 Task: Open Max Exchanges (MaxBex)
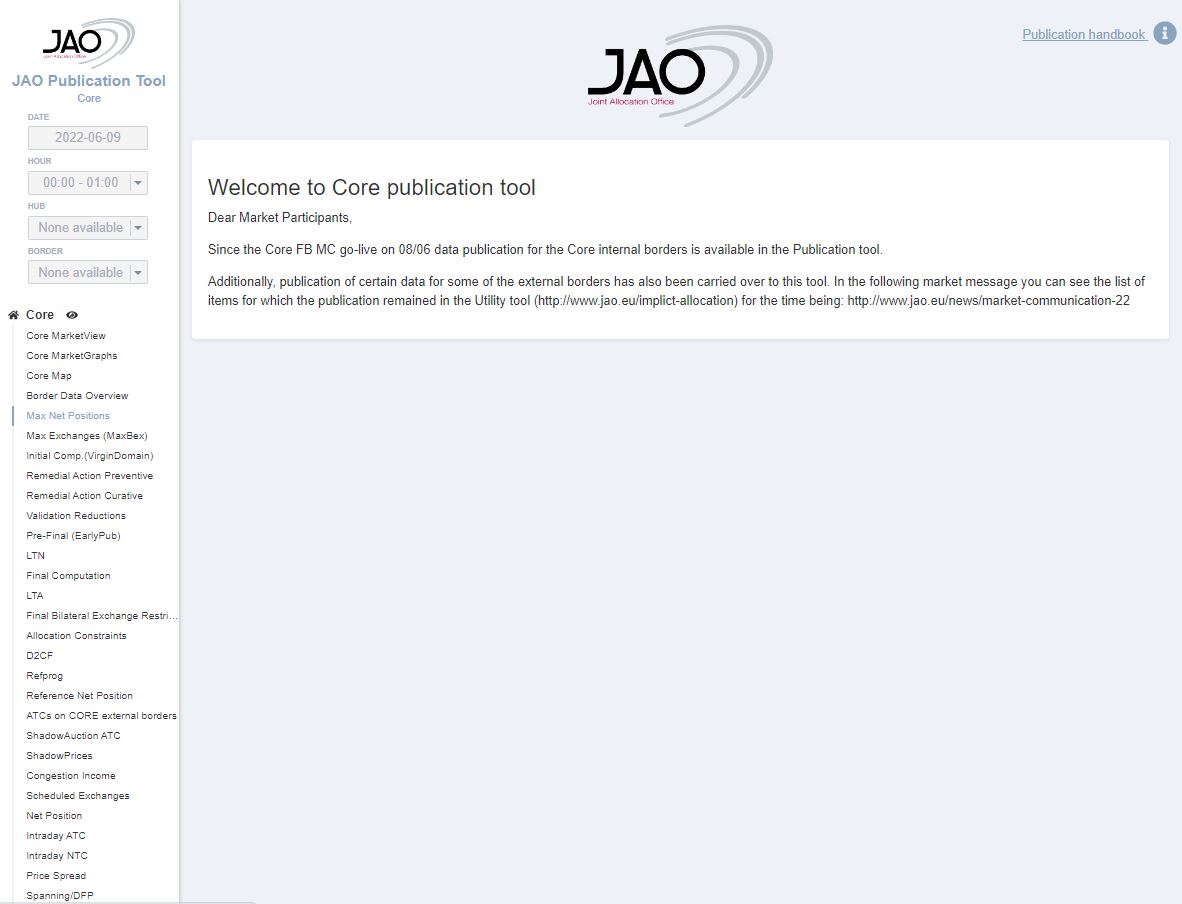pyautogui.click(x=87, y=436)
